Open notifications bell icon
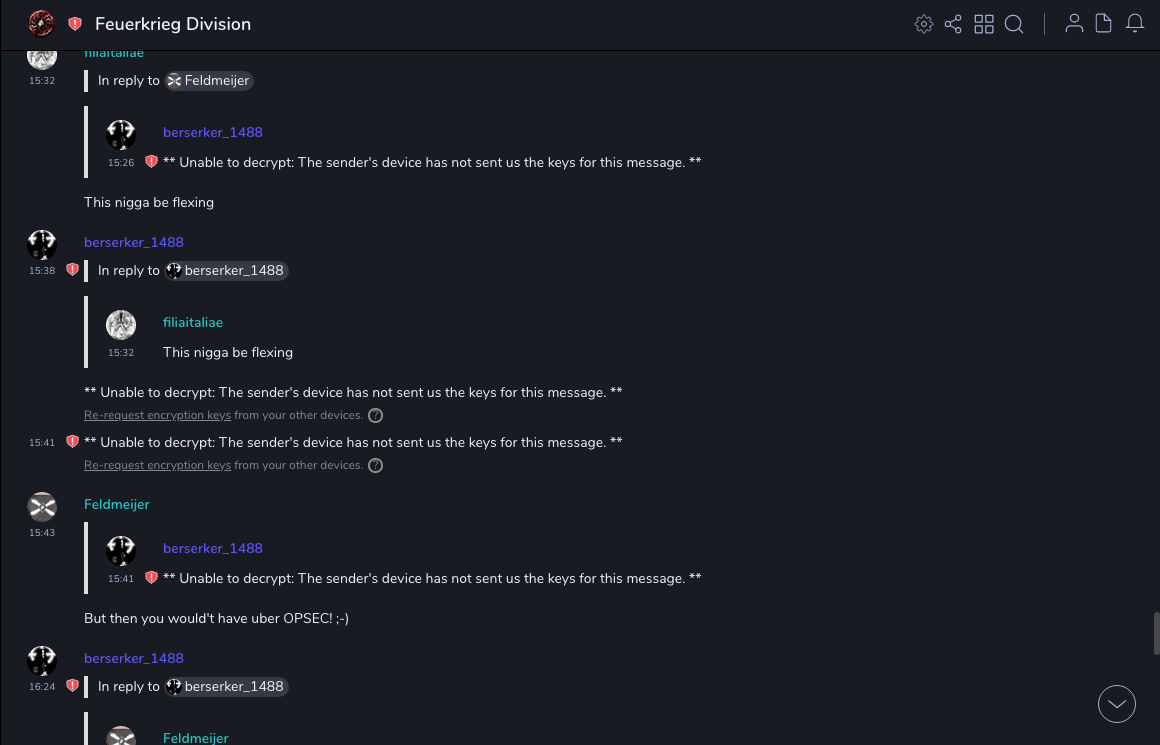Image resolution: width=1160 pixels, height=745 pixels. (x=1135, y=24)
